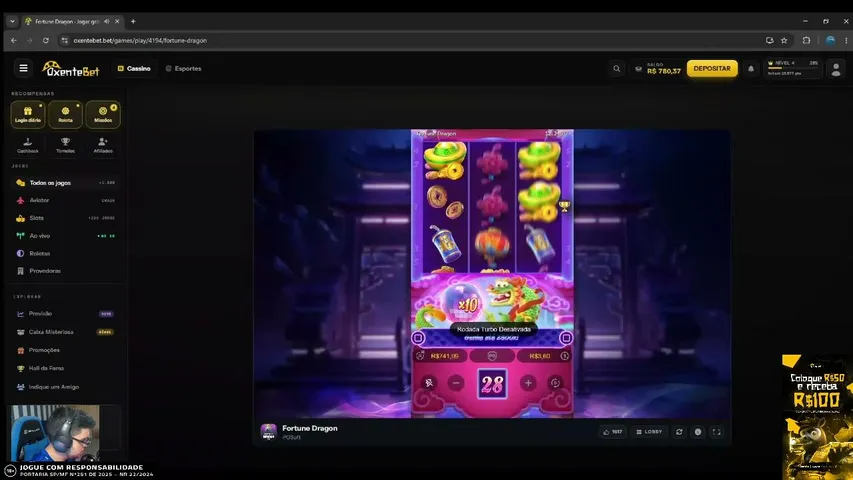Screen dimensions: 853x480
Task: Click the DEPOSITAR button
Action: click(x=712, y=69)
